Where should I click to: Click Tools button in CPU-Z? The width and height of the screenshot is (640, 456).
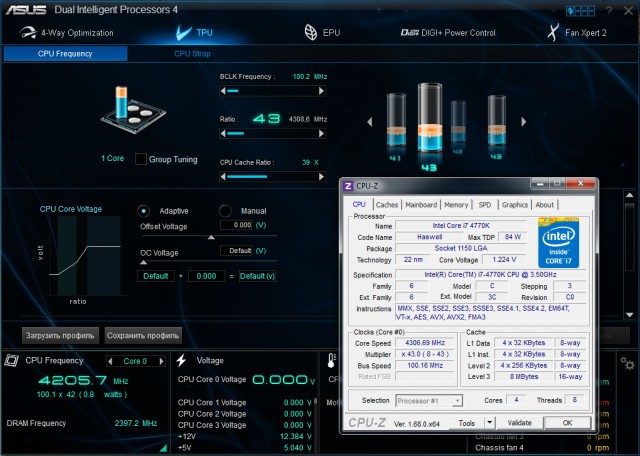point(467,423)
